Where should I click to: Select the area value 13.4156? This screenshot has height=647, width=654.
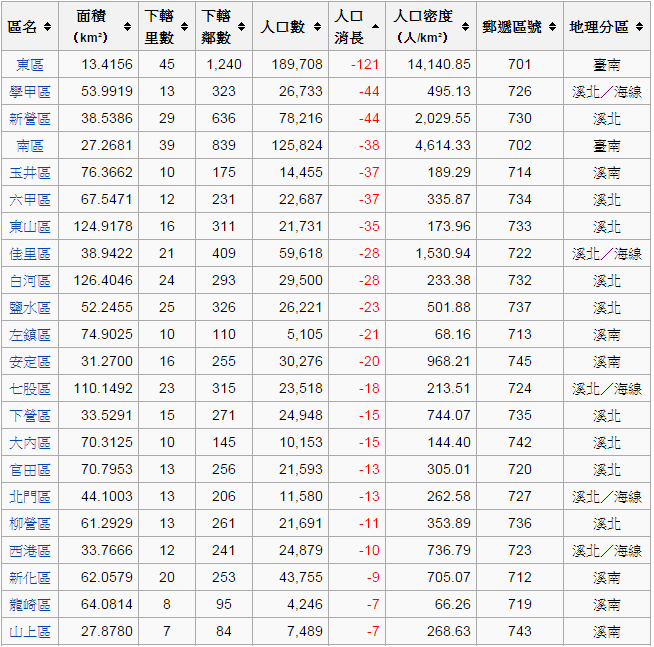point(107,64)
